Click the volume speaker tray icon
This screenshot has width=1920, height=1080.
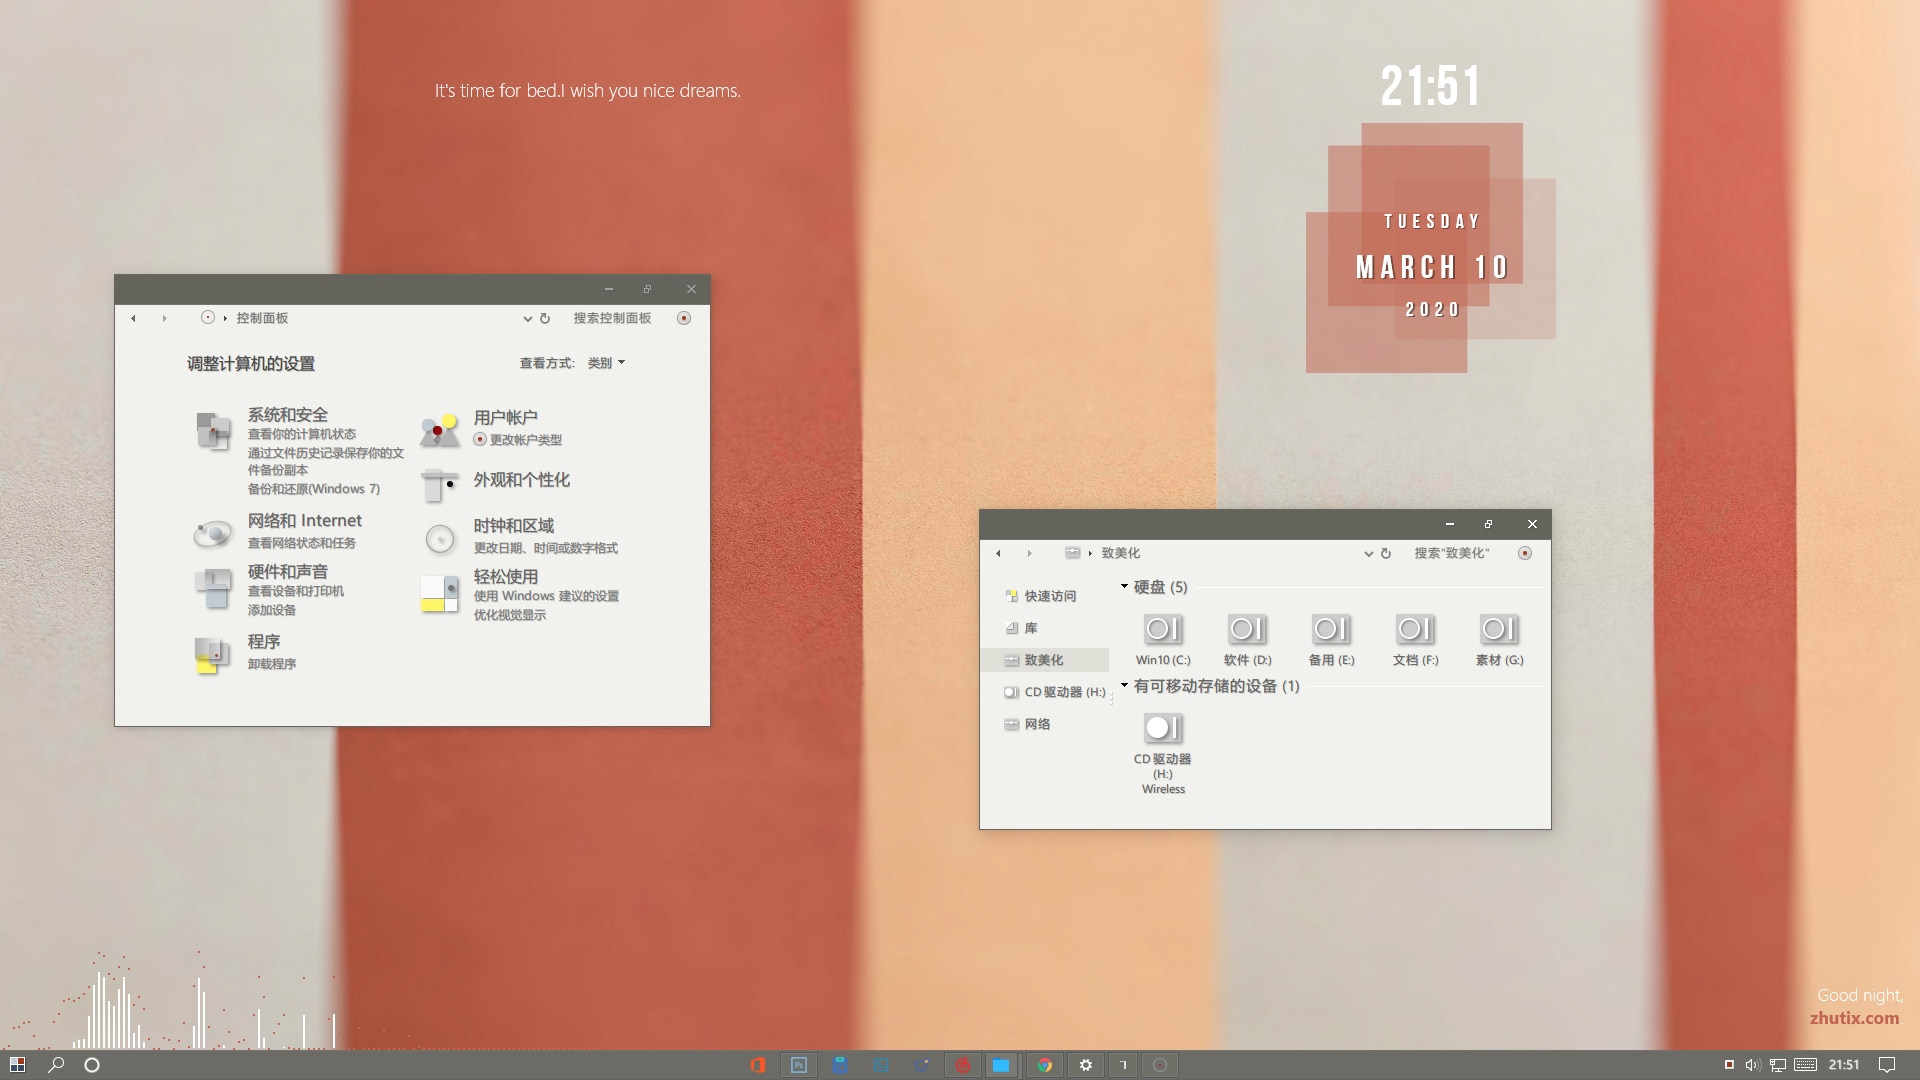point(1752,1065)
